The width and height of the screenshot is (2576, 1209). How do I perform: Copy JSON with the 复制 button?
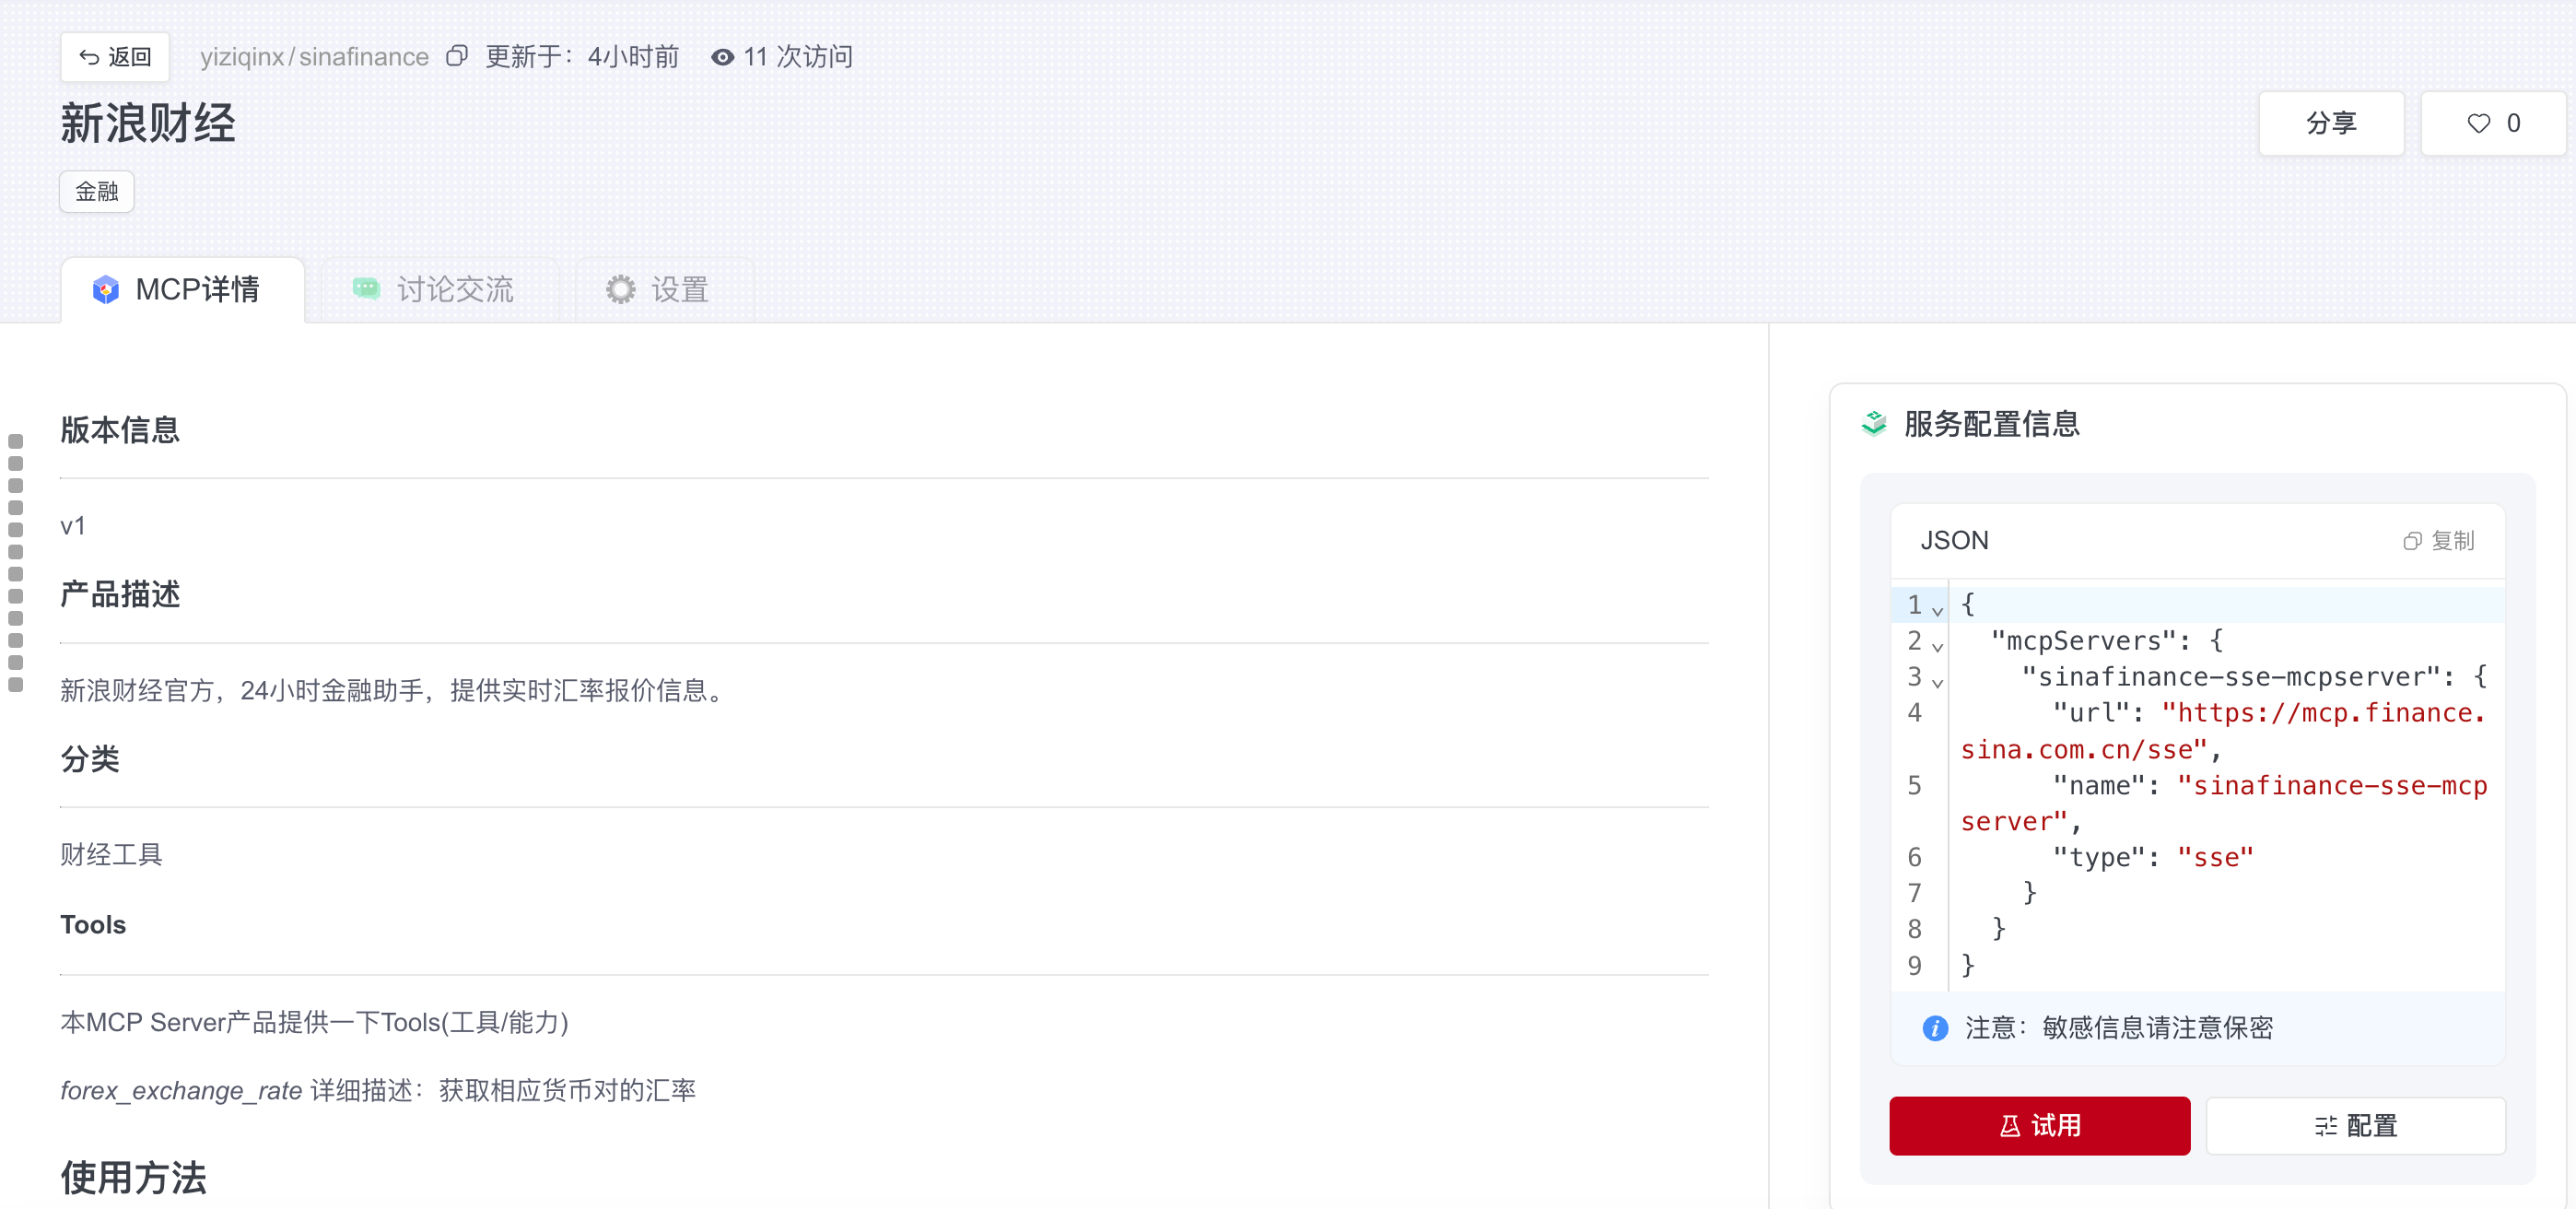(2438, 541)
